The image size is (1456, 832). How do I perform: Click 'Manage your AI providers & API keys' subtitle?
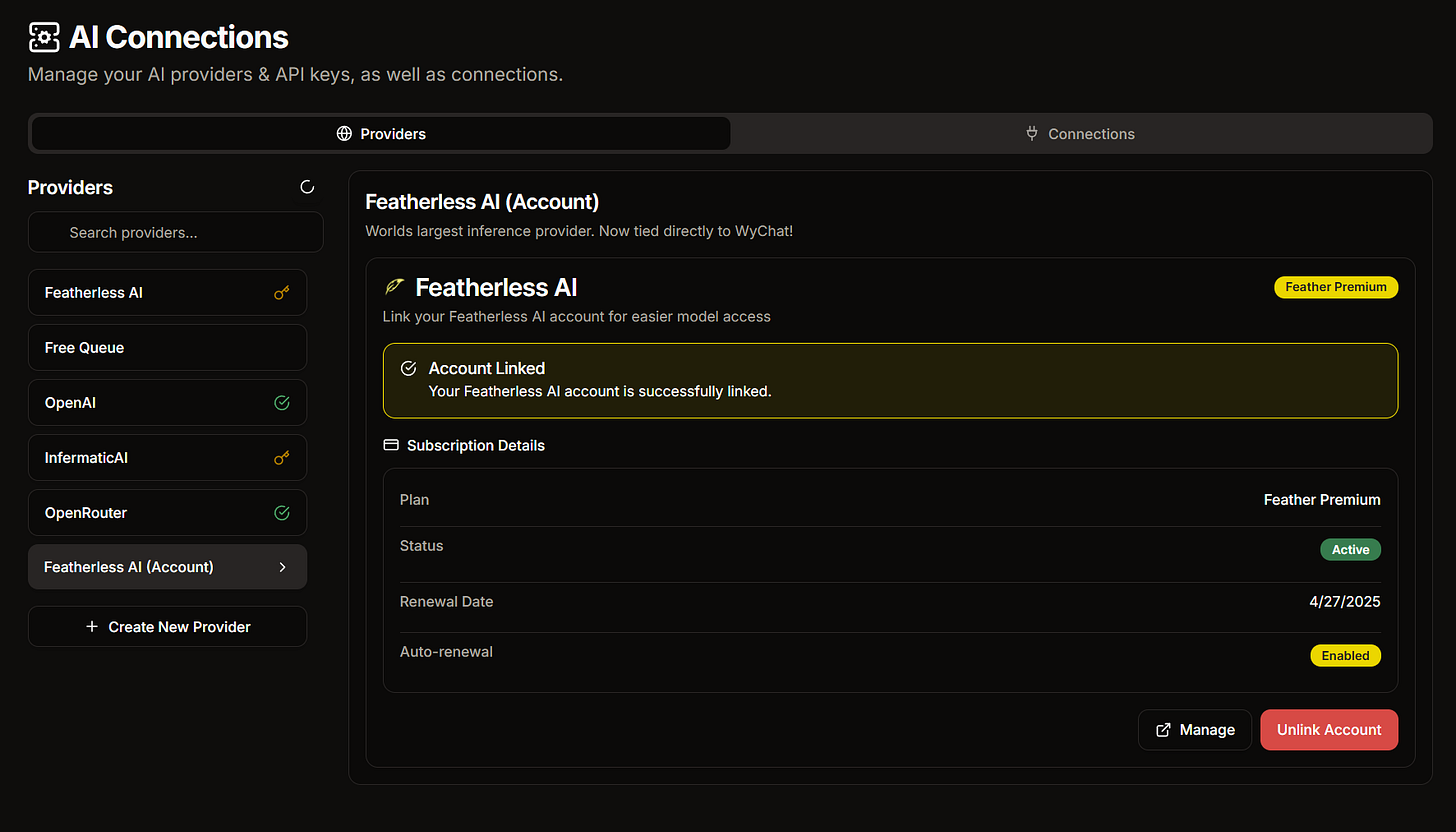(x=295, y=74)
